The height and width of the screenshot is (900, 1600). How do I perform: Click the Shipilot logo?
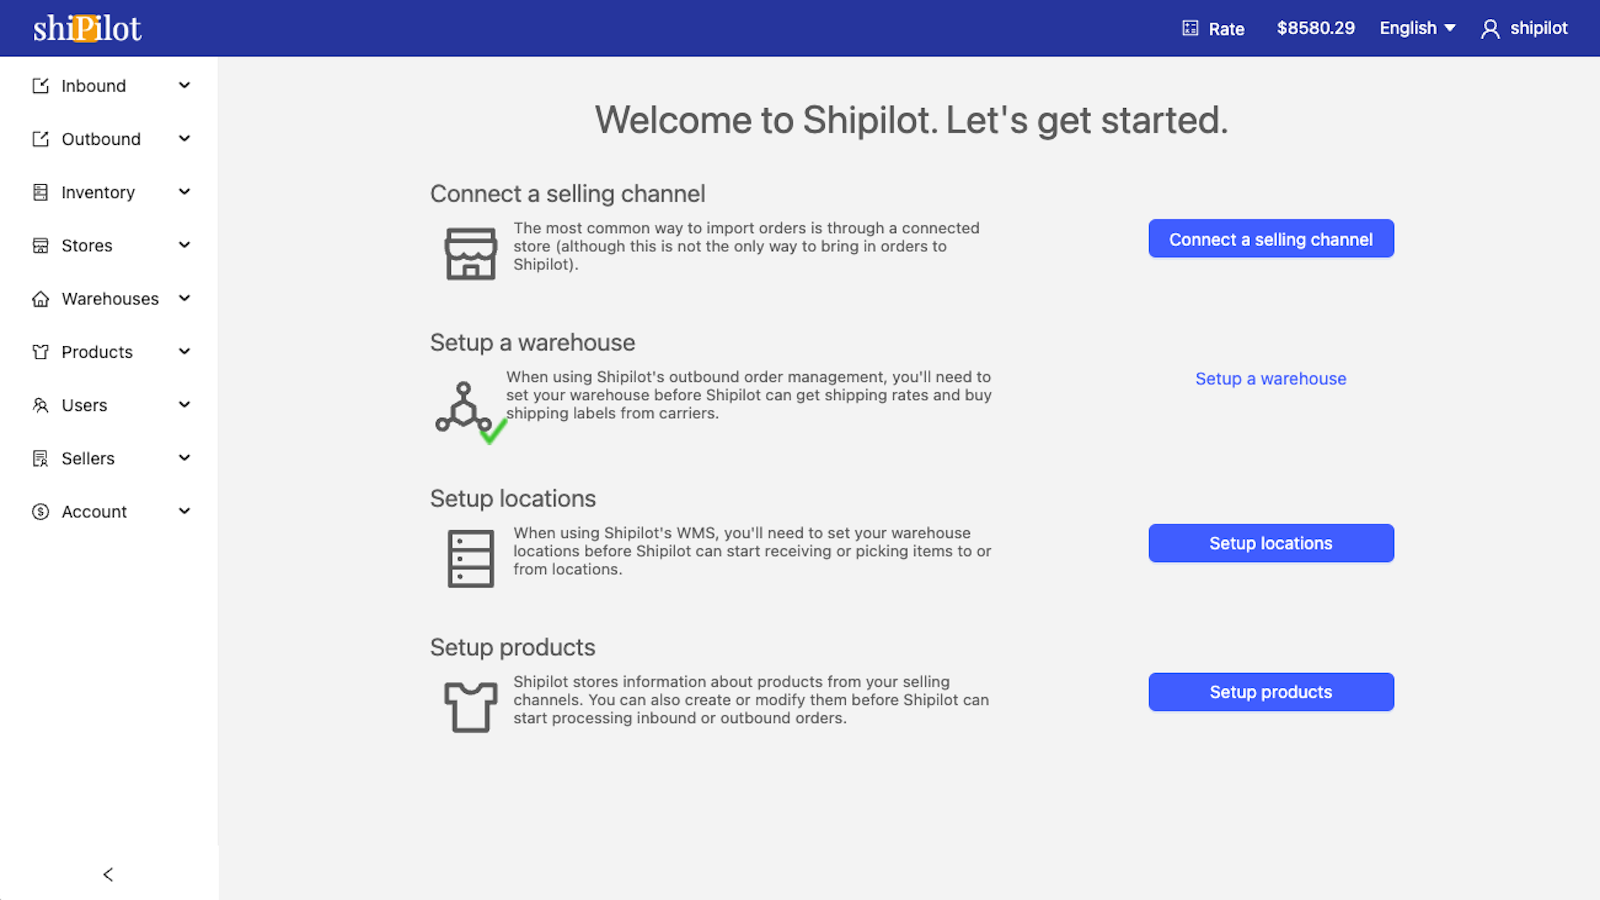pyautogui.click(x=87, y=28)
